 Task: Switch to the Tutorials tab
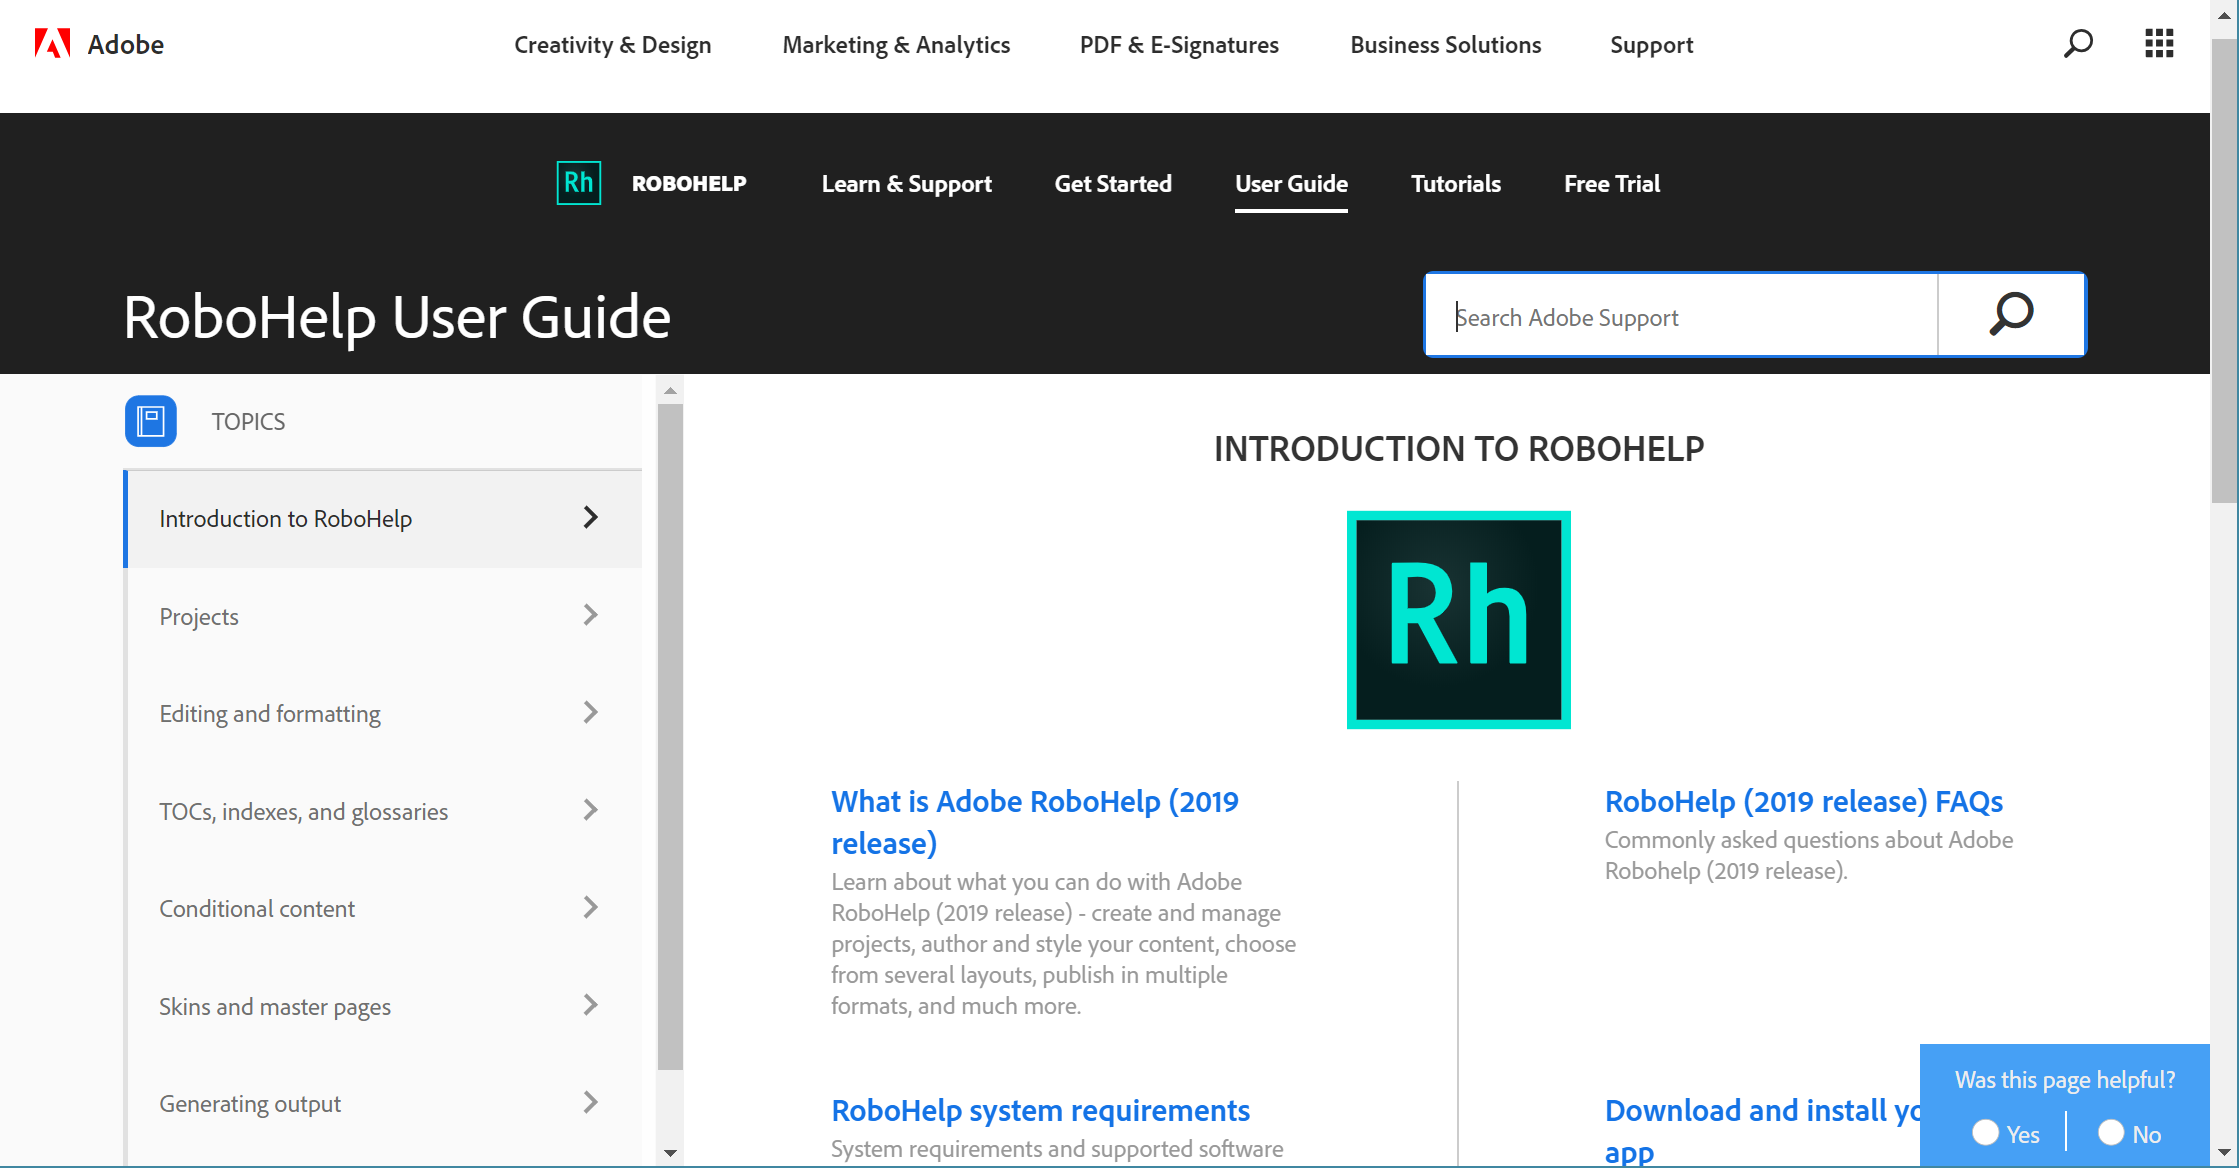pyautogui.click(x=1456, y=184)
